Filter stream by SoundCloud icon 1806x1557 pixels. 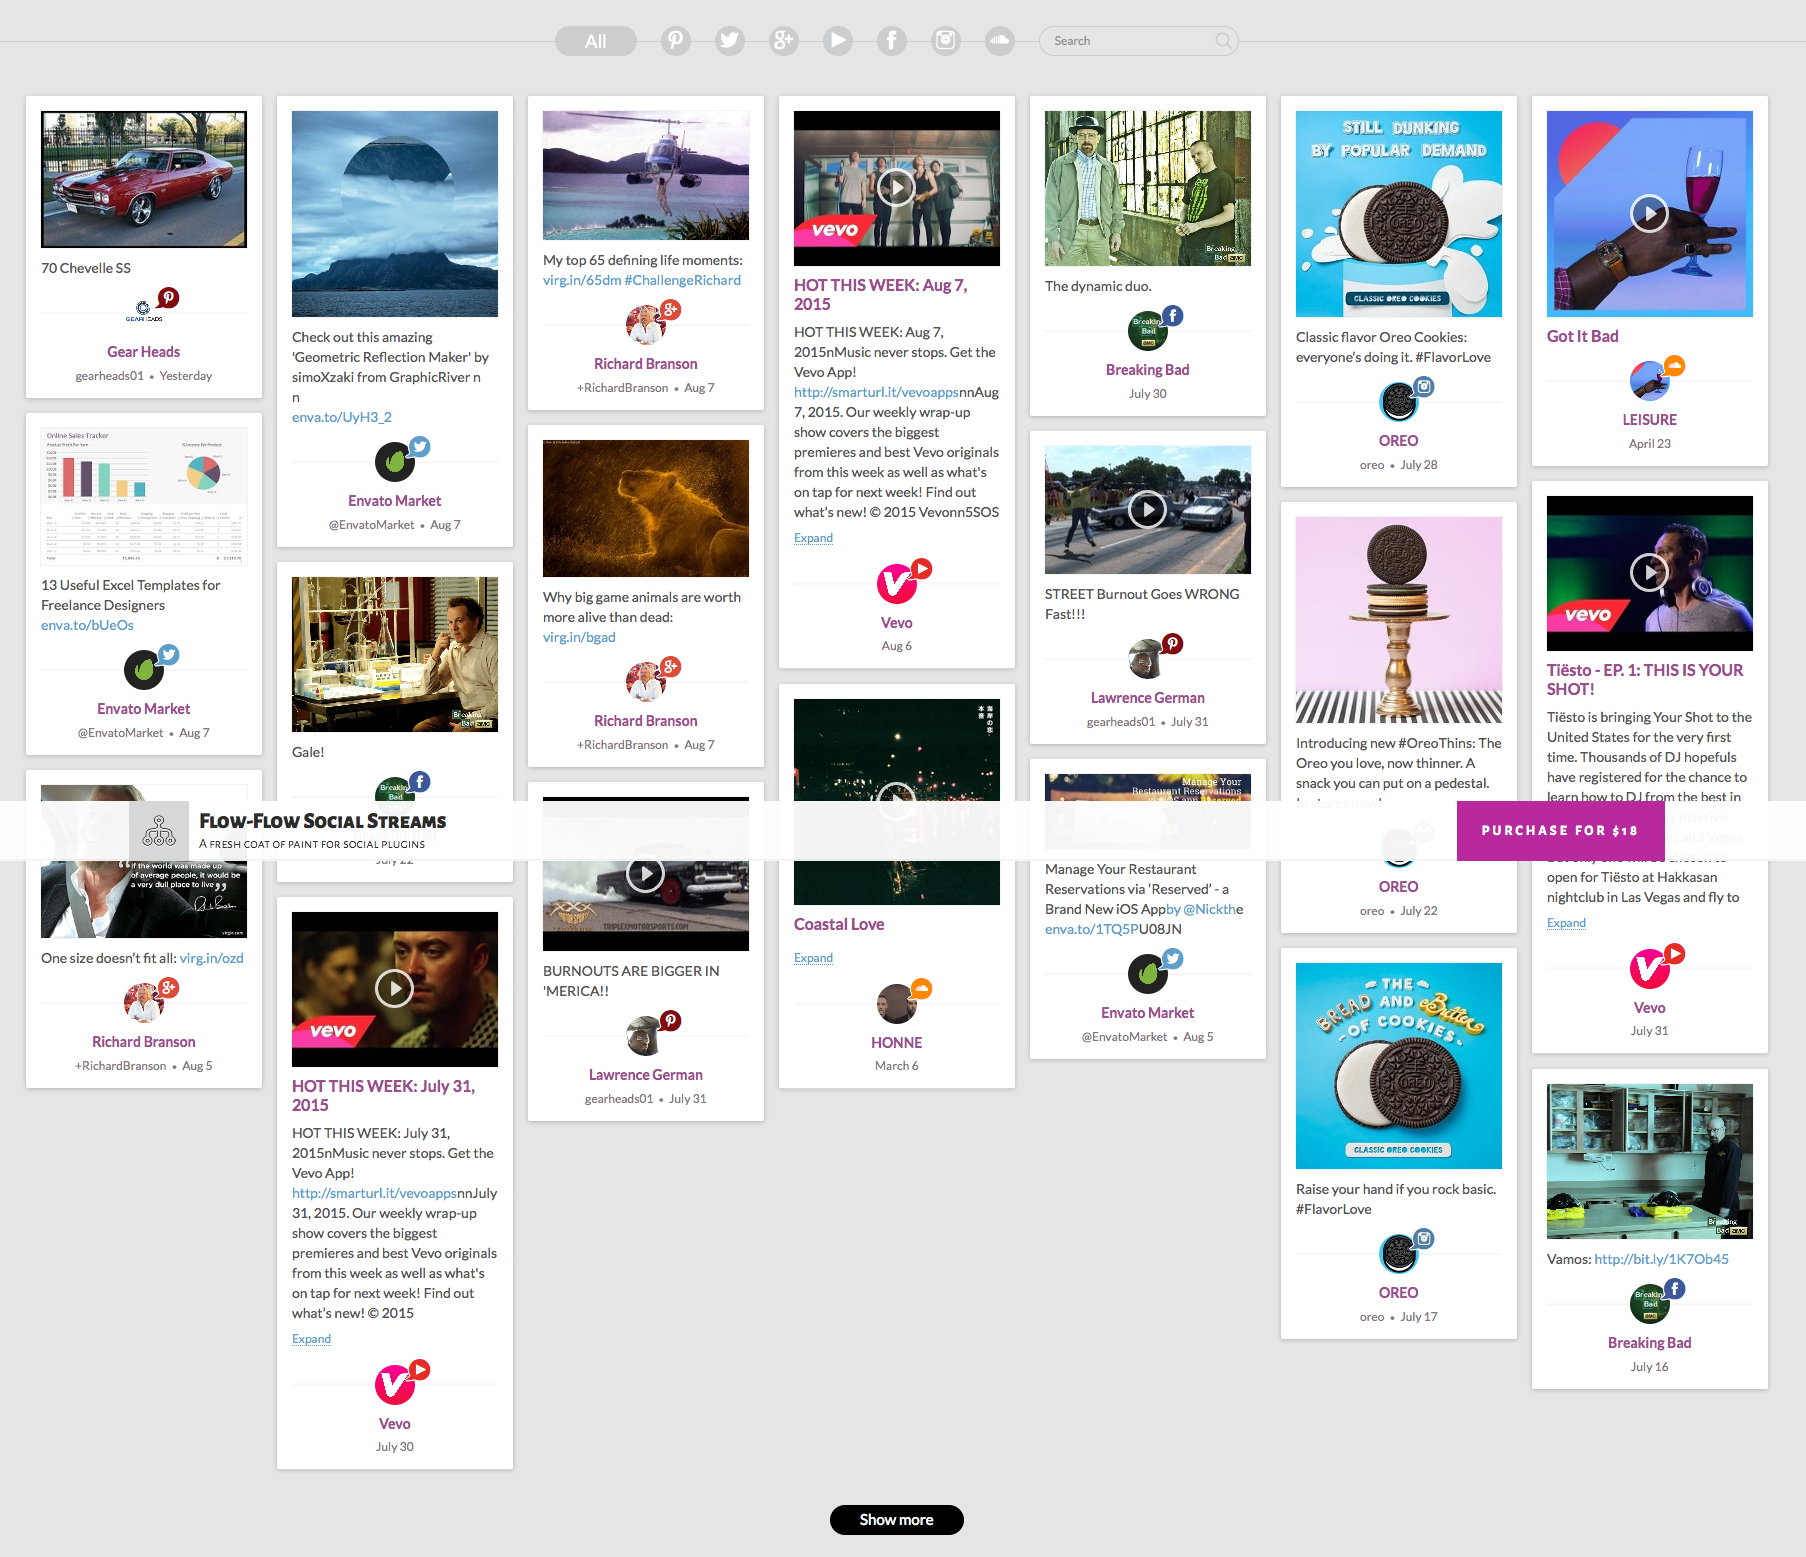pos(1000,41)
